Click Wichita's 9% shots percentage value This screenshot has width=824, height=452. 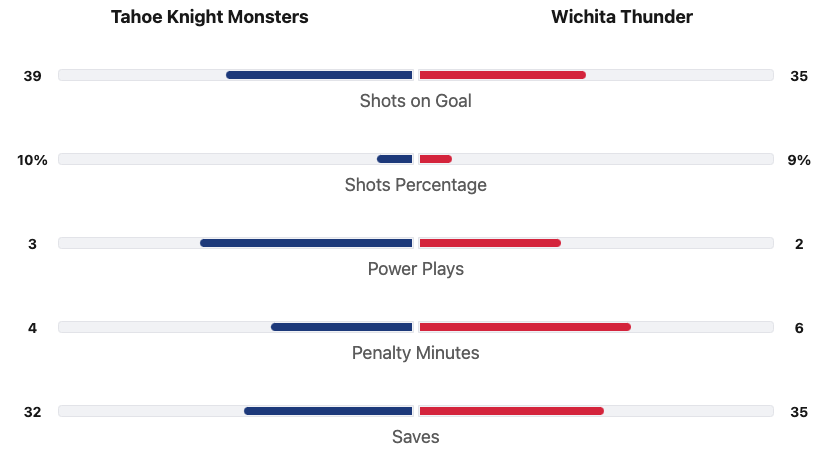coord(799,159)
